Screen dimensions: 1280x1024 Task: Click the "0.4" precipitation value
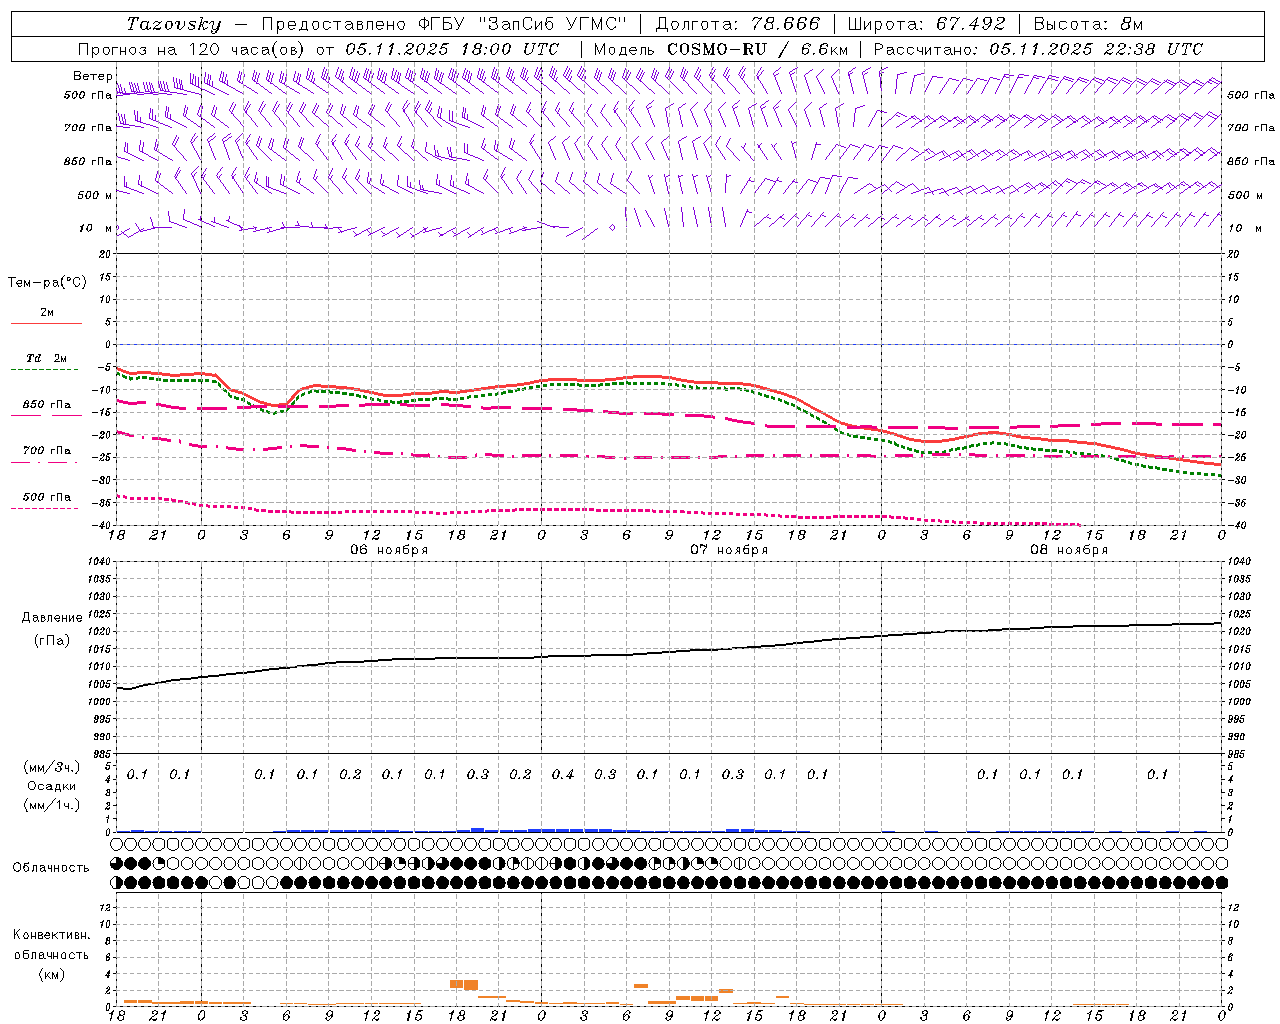tap(563, 775)
